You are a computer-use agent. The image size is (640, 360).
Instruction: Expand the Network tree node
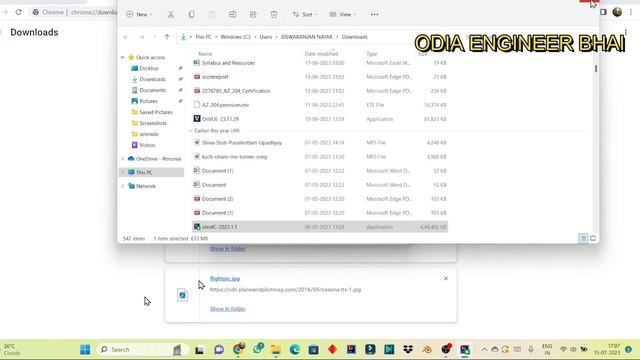click(122, 186)
